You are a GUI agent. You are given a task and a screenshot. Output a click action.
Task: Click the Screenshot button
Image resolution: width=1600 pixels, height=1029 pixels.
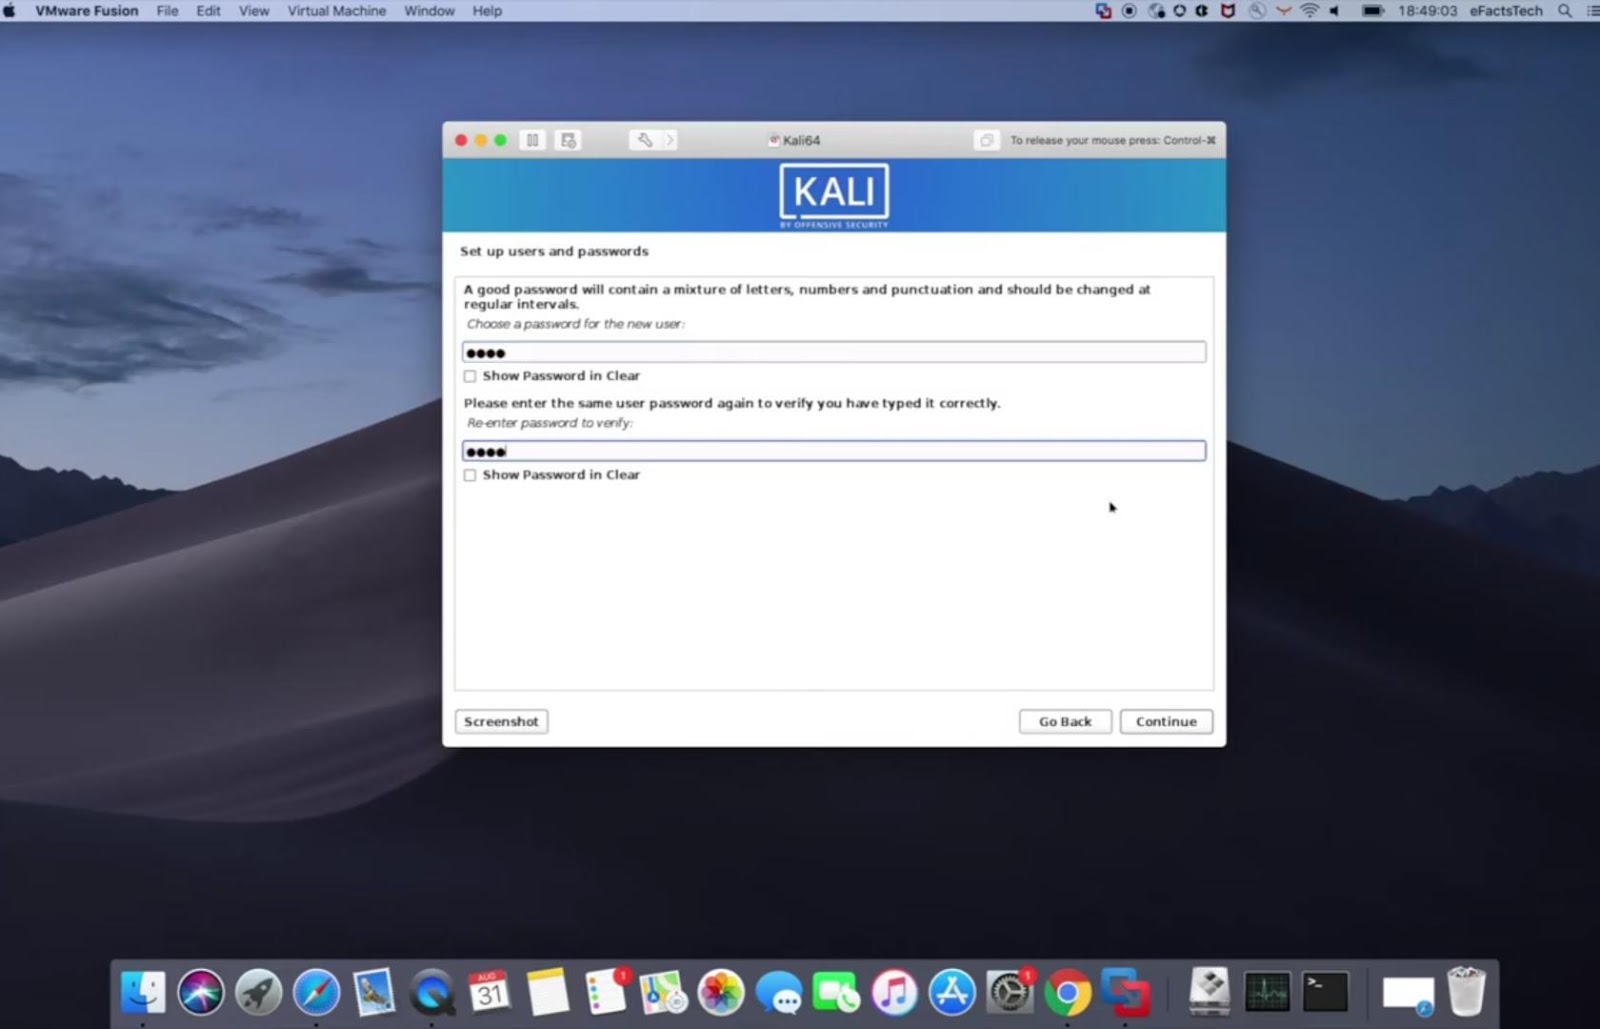point(501,721)
